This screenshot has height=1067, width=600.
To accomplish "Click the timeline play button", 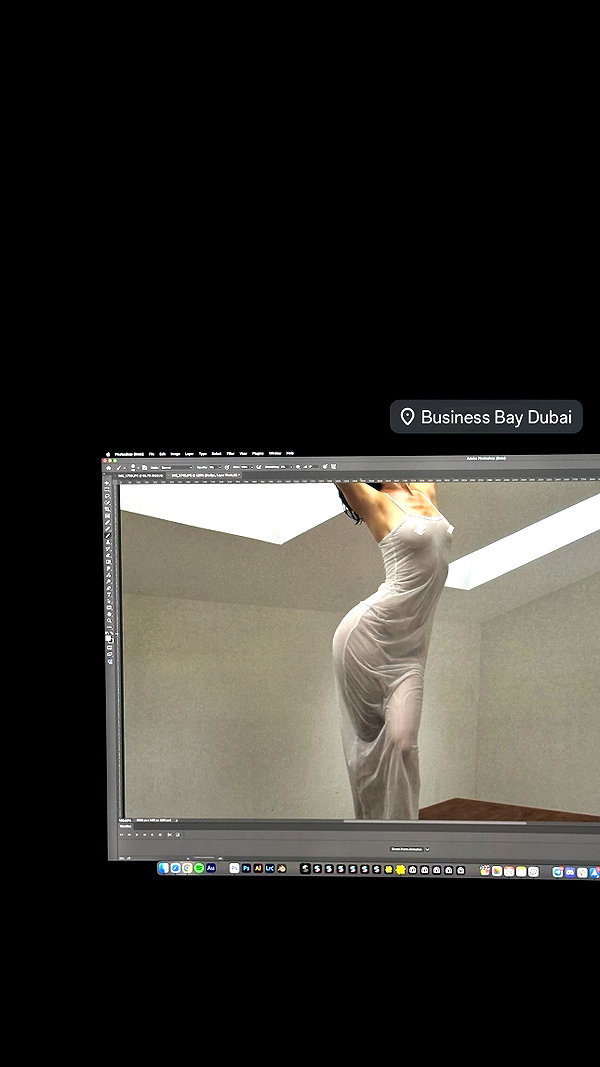I will (137, 835).
